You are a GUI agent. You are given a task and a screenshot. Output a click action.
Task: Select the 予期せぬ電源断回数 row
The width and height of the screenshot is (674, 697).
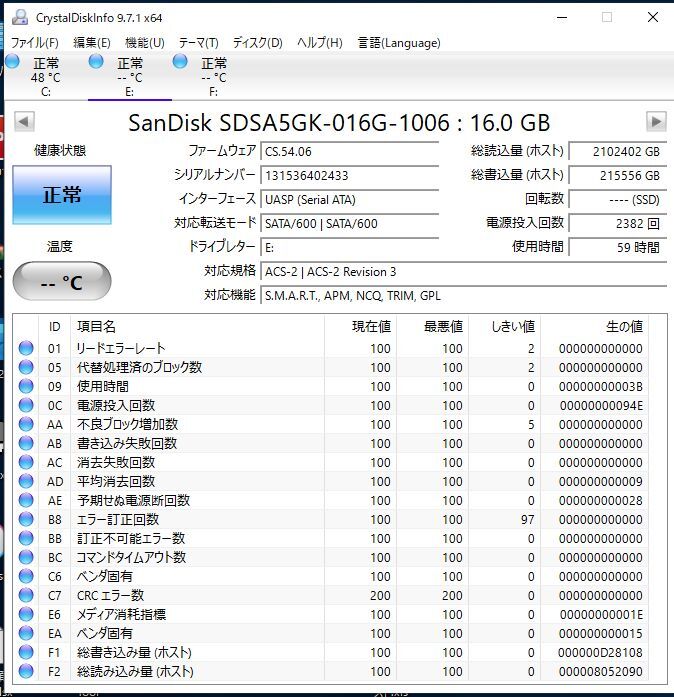click(330, 501)
